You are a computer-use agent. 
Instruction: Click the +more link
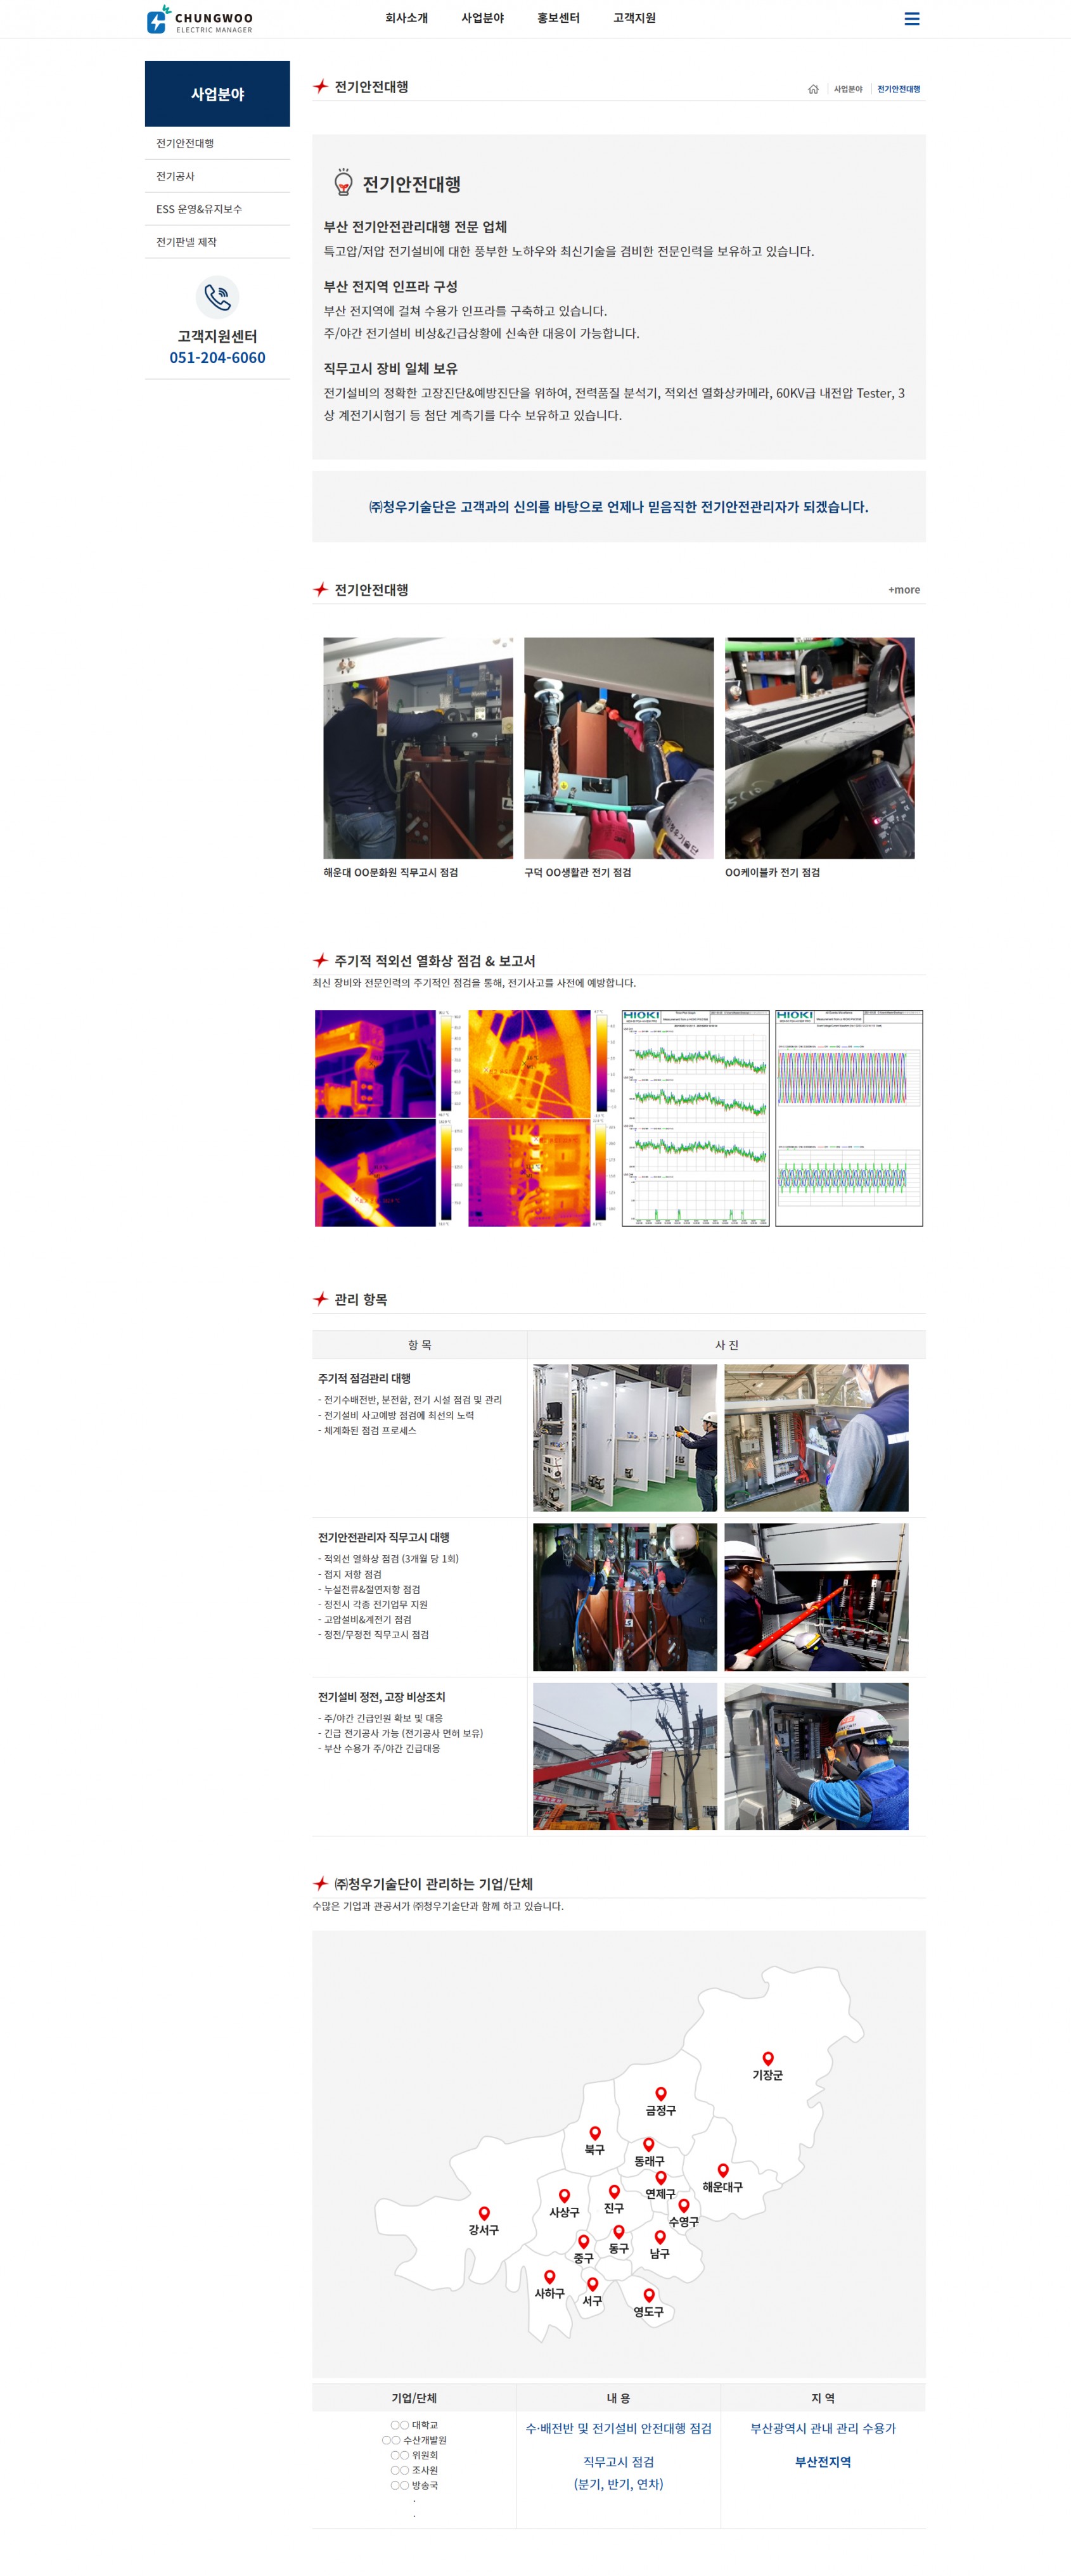904,590
